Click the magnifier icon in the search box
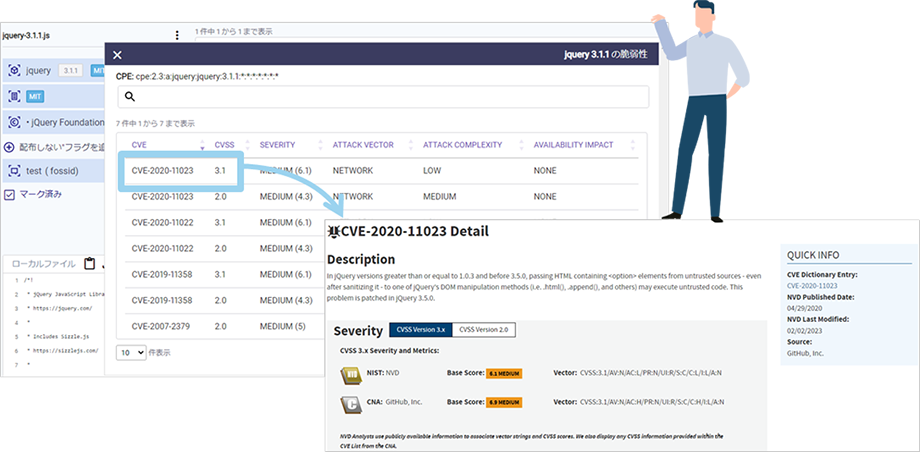Image resolution: width=920 pixels, height=452 pixels. point(130,97)
